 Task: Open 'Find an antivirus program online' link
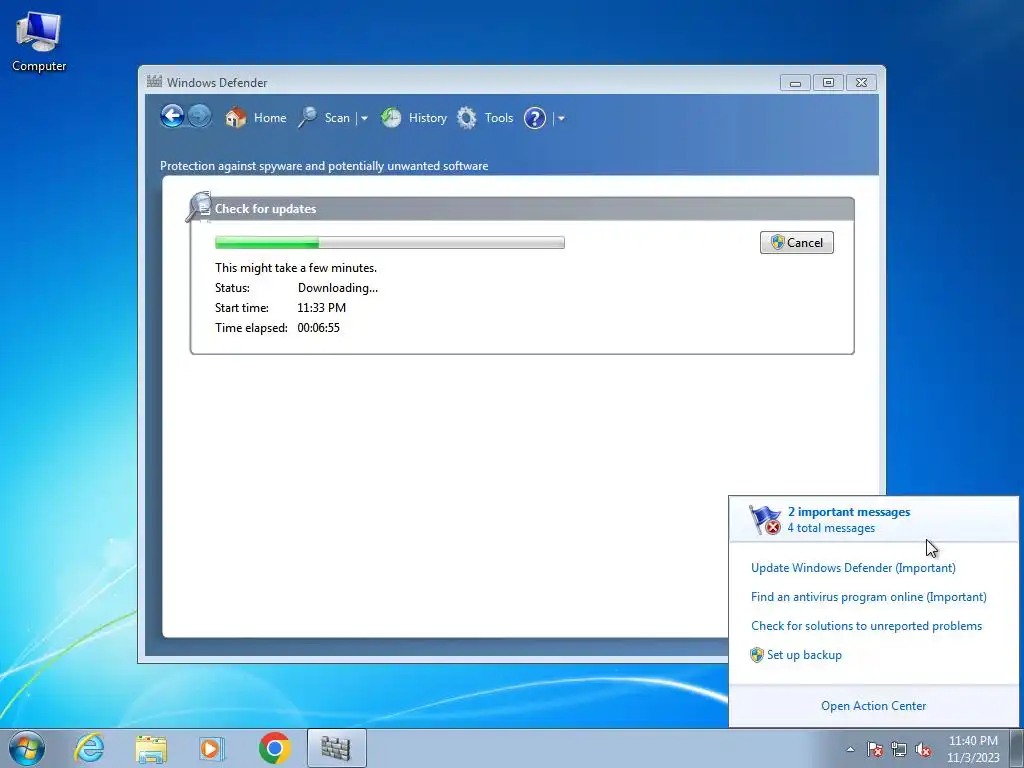[x=869, y=597]
